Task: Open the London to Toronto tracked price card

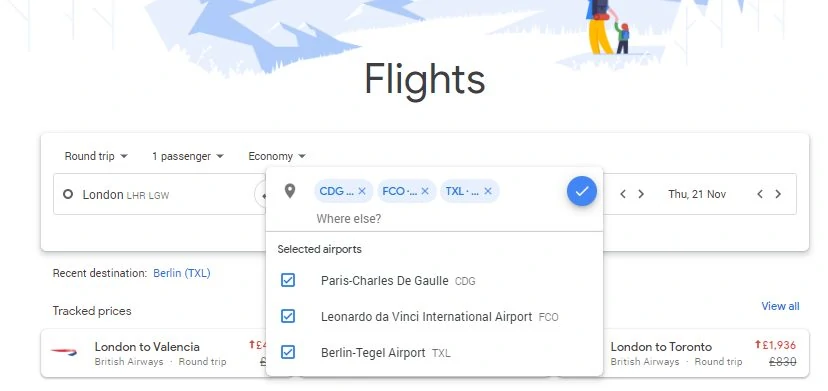Action: [684, 353]
